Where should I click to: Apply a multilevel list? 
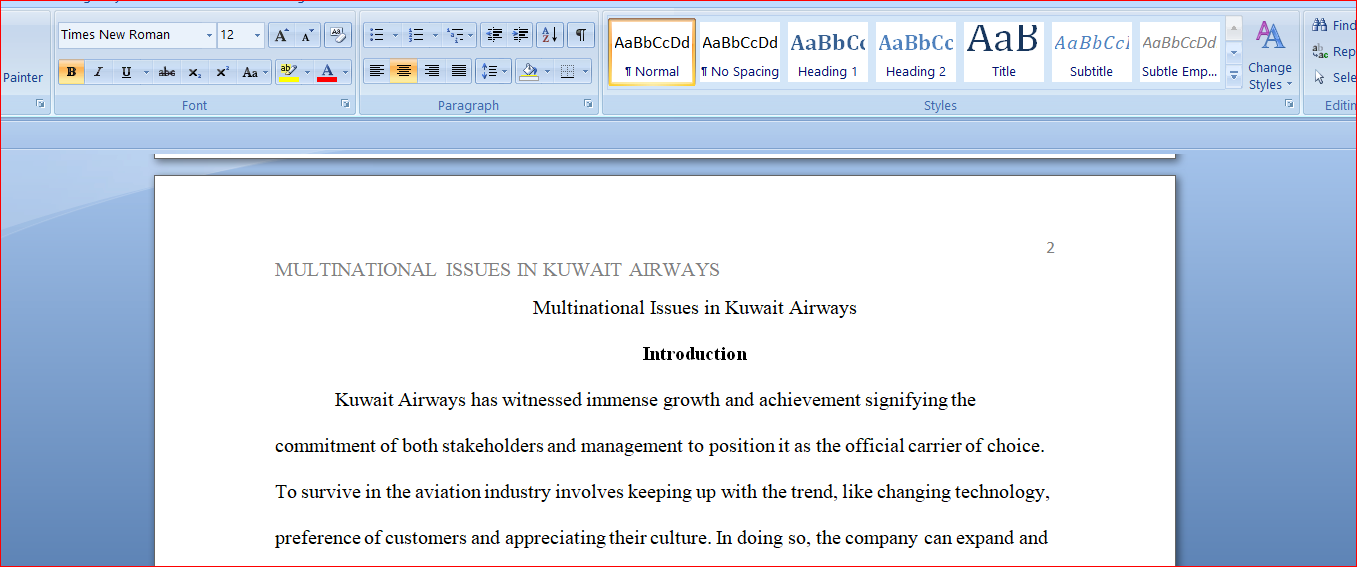[x=455, y=35]
